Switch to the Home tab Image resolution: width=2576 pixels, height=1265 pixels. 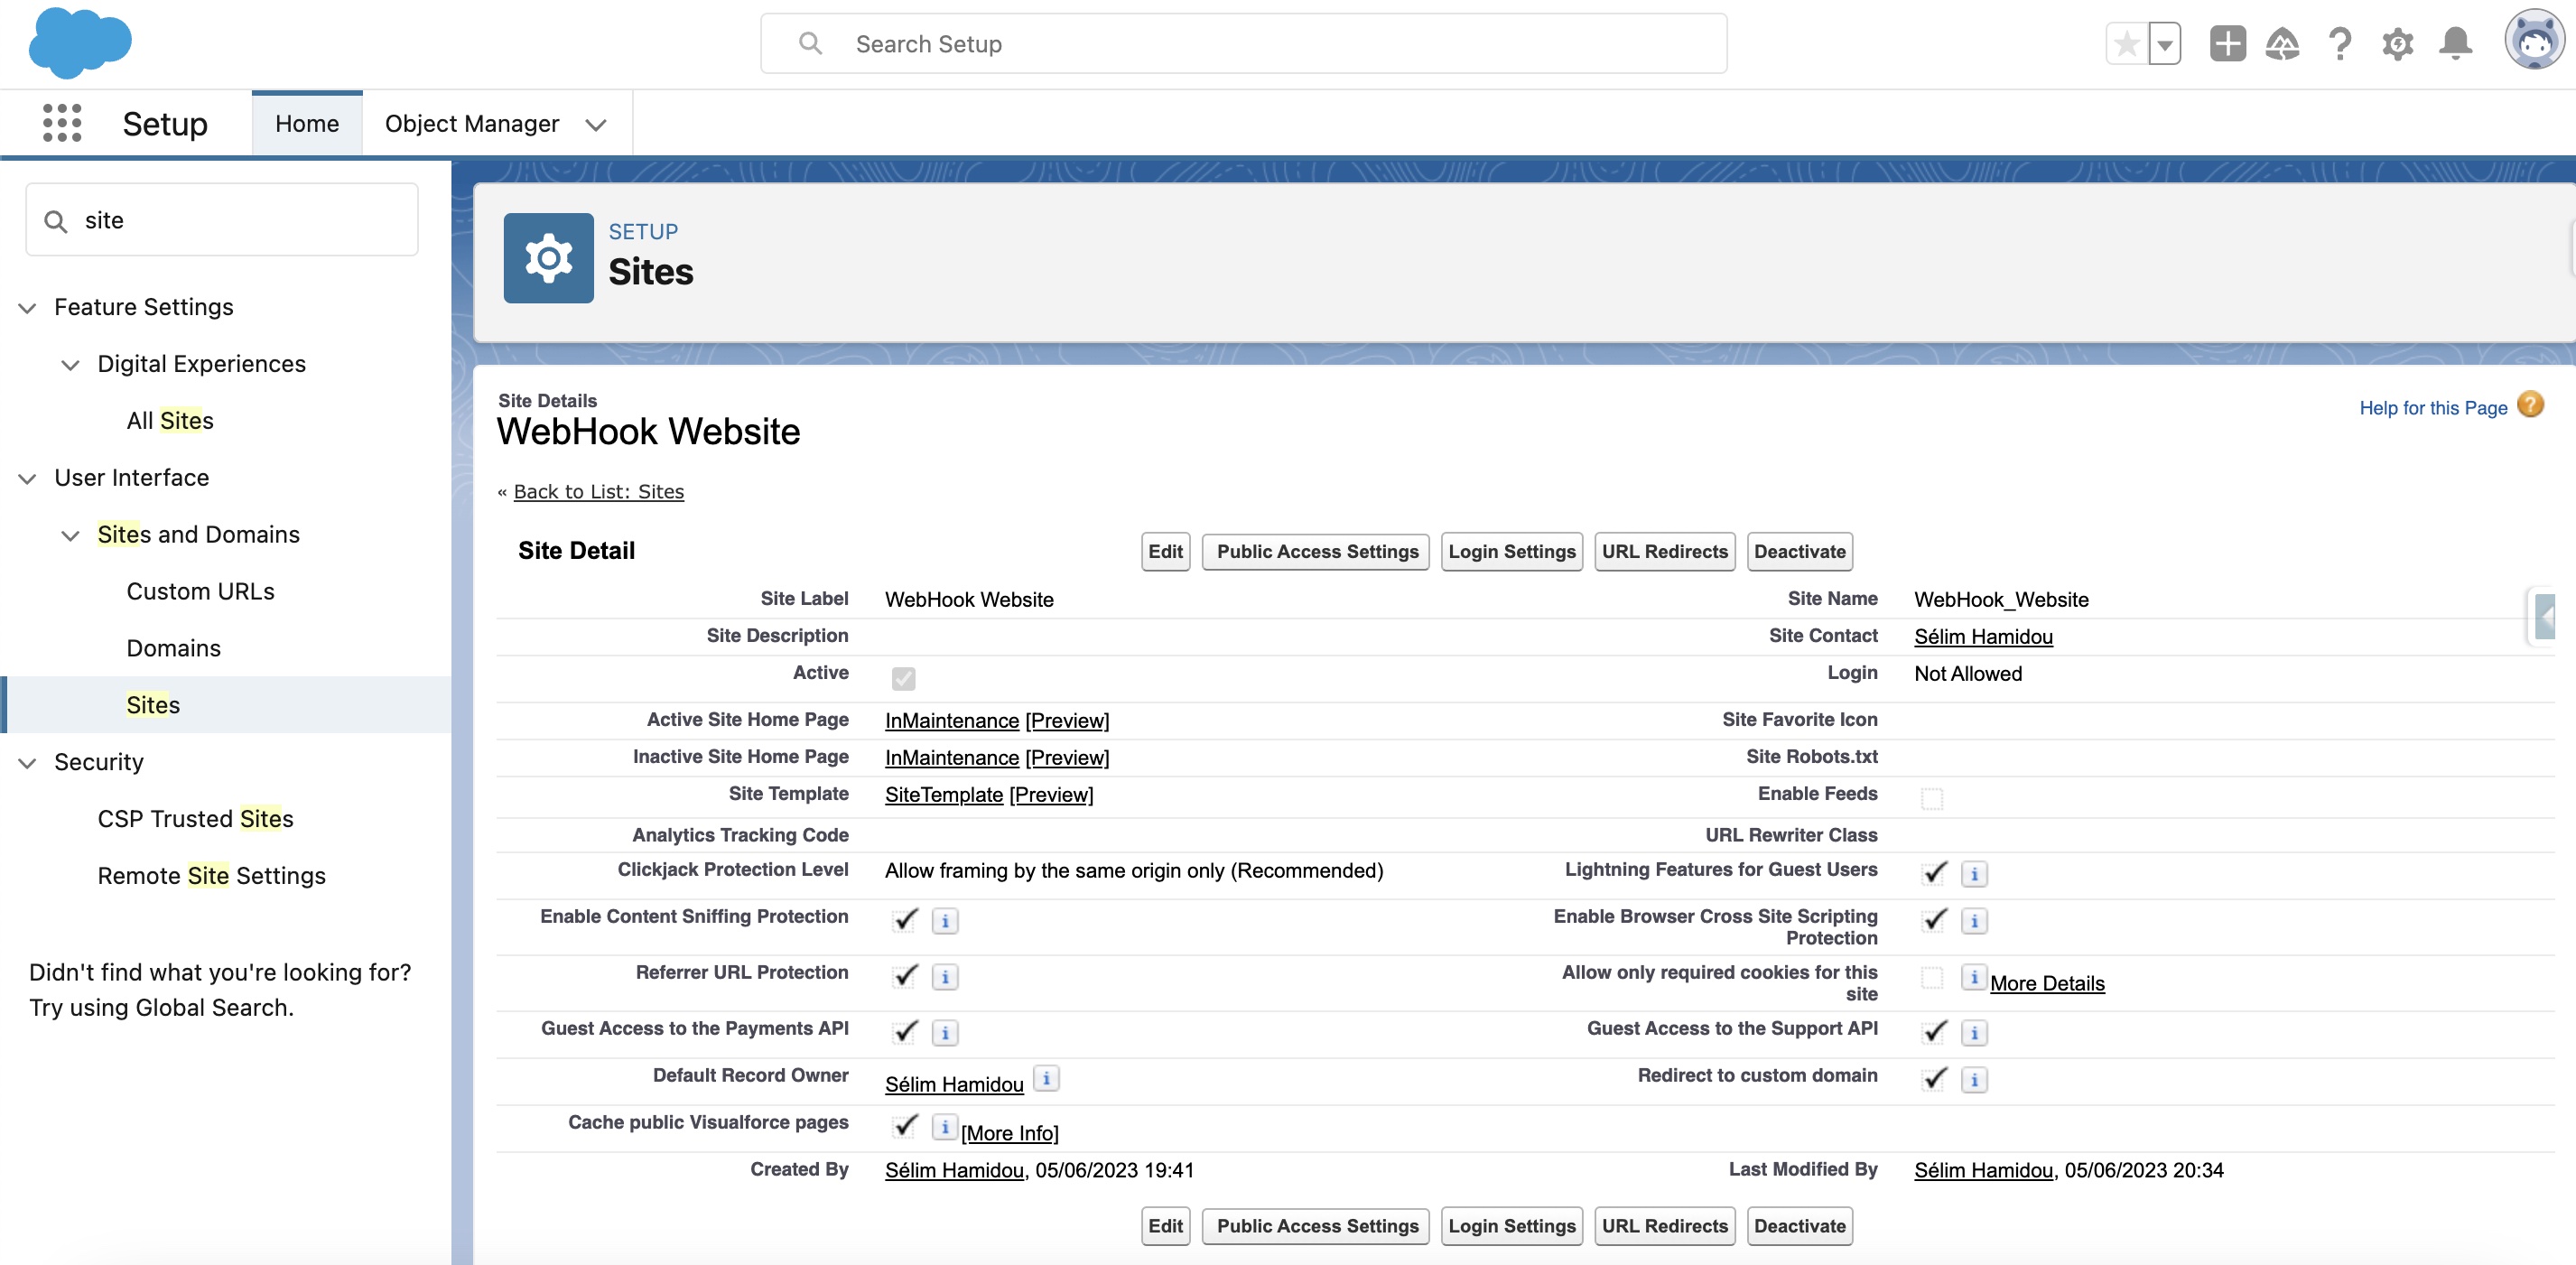click(307, 123)
